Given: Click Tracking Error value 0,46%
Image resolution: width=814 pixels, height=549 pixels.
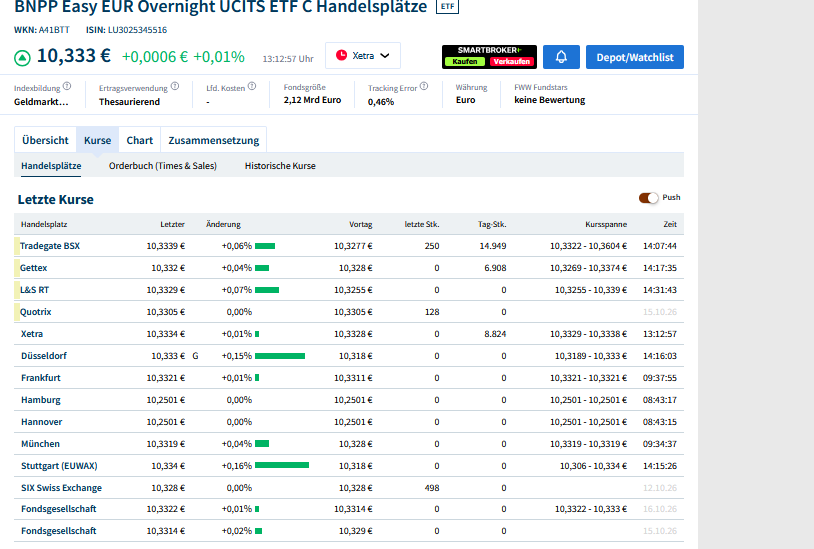Looking at the screenshot, I should click(381, 102).
